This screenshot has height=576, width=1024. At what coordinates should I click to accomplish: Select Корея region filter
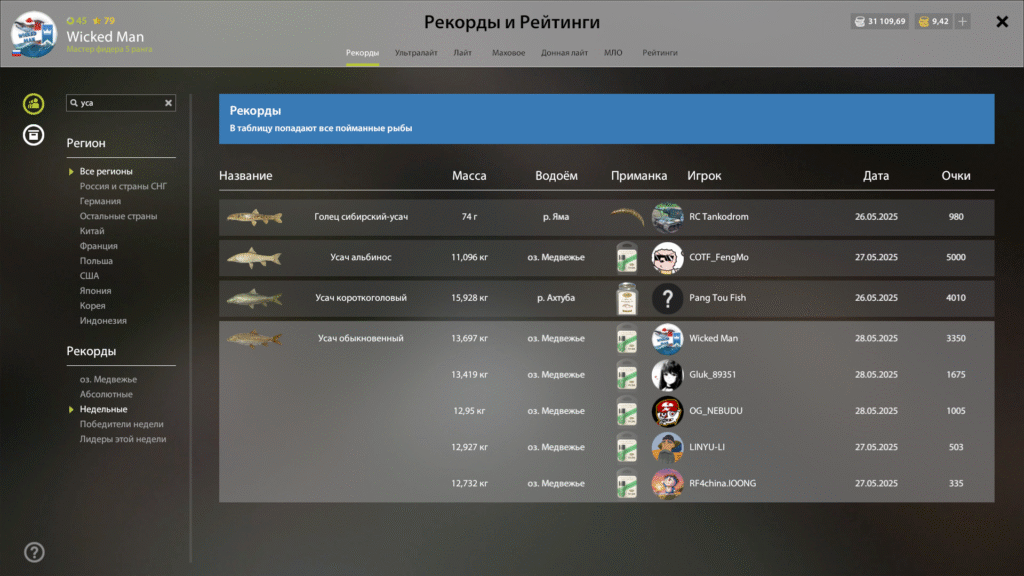pyautogui.click(x=92, y=306)
